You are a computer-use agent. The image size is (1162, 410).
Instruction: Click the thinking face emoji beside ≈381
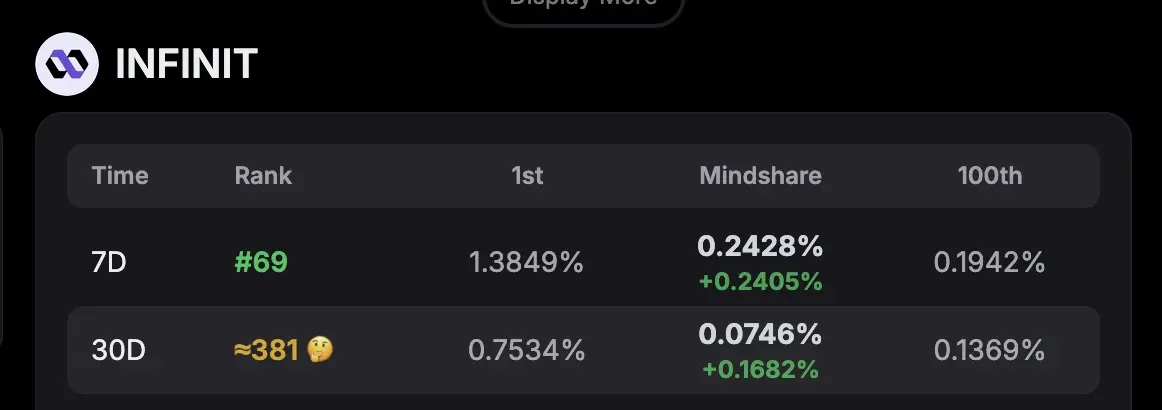(x=320, y=349)
